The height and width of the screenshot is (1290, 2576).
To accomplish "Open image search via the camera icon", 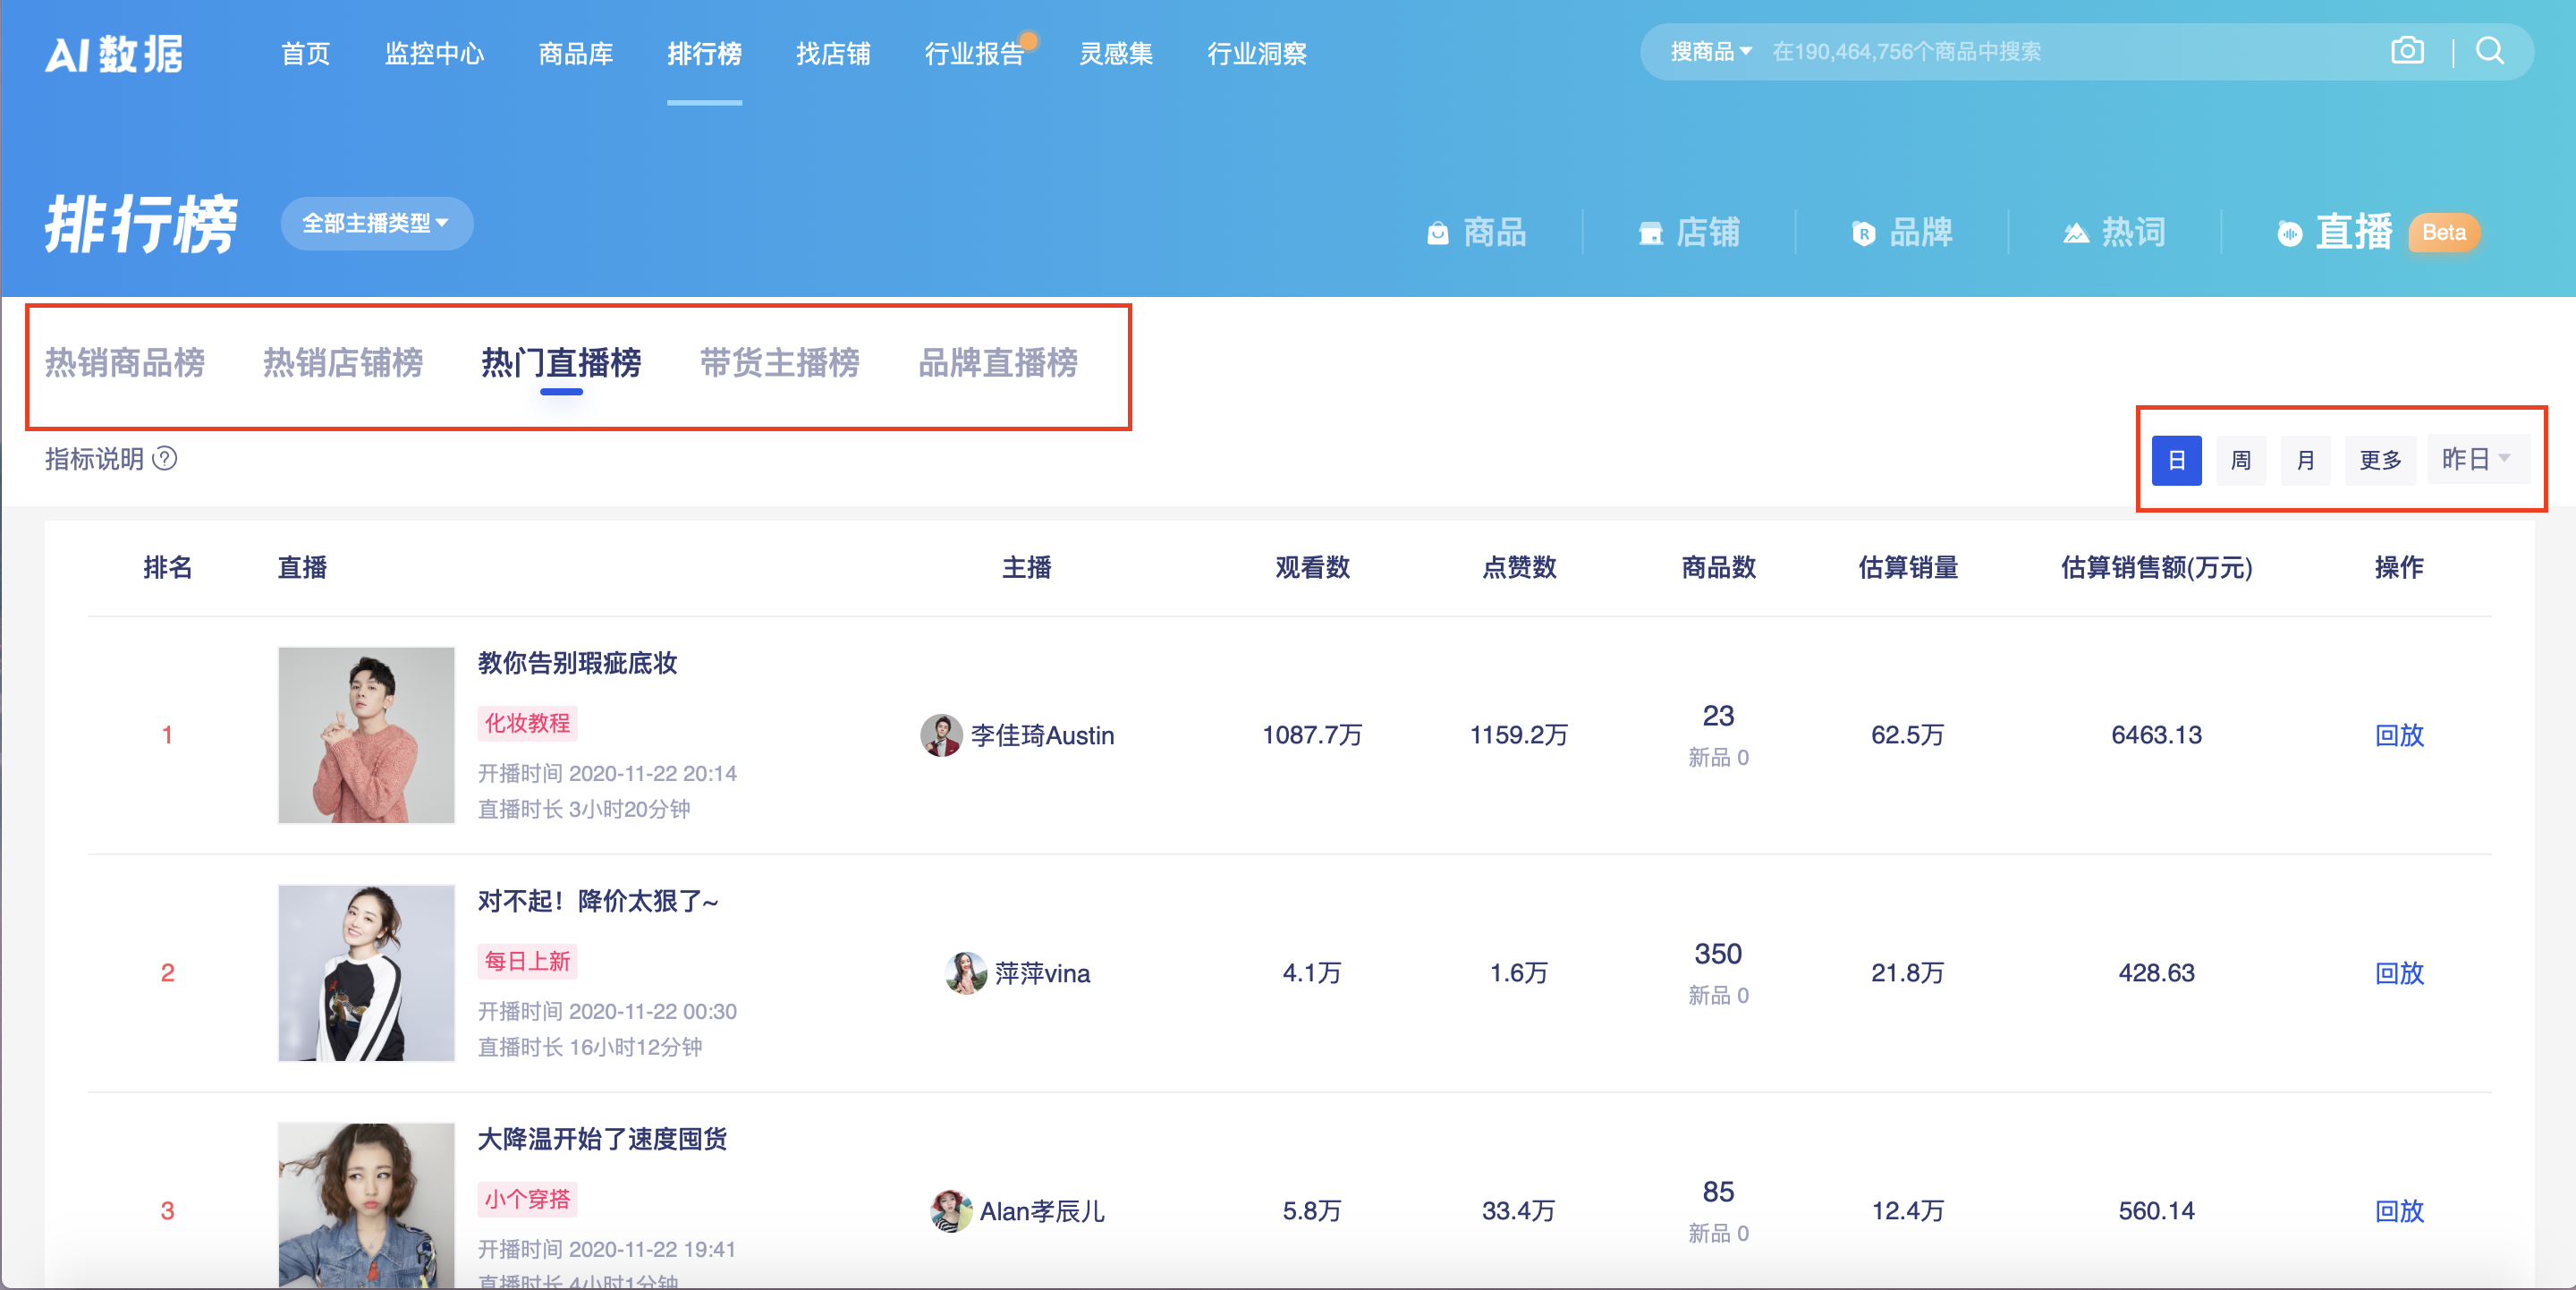I will click(x=2408, y=51).
